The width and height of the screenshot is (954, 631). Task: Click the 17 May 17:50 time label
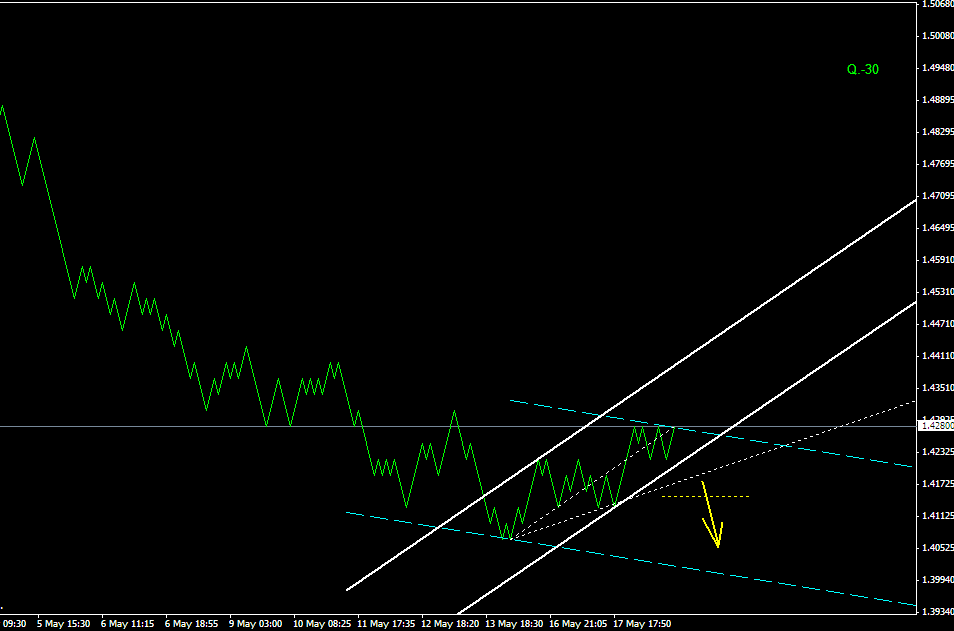point(642,624)
